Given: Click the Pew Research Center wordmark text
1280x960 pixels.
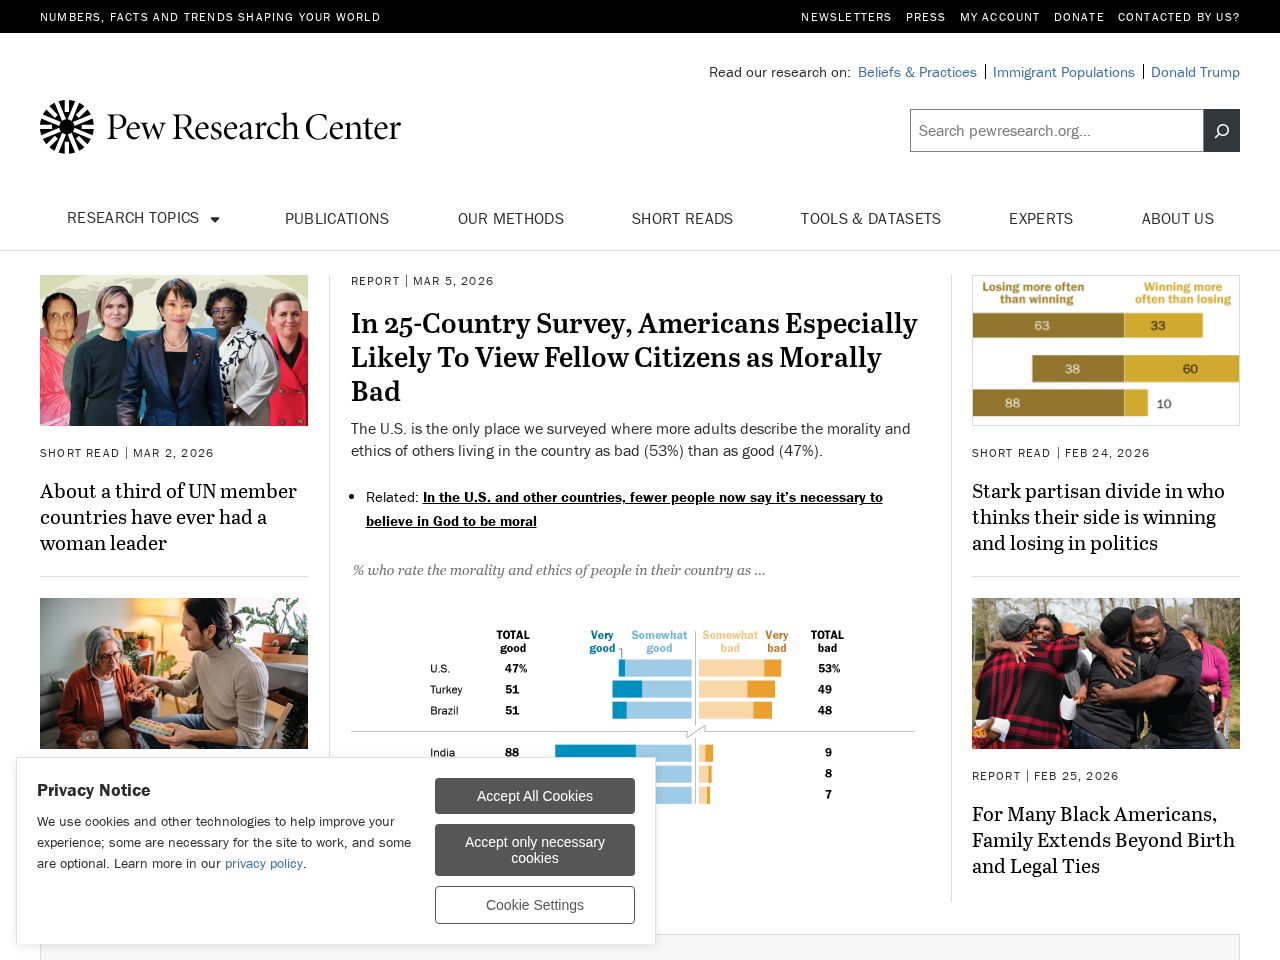Looking at the screenshot, I should click(x=253, y=128).
